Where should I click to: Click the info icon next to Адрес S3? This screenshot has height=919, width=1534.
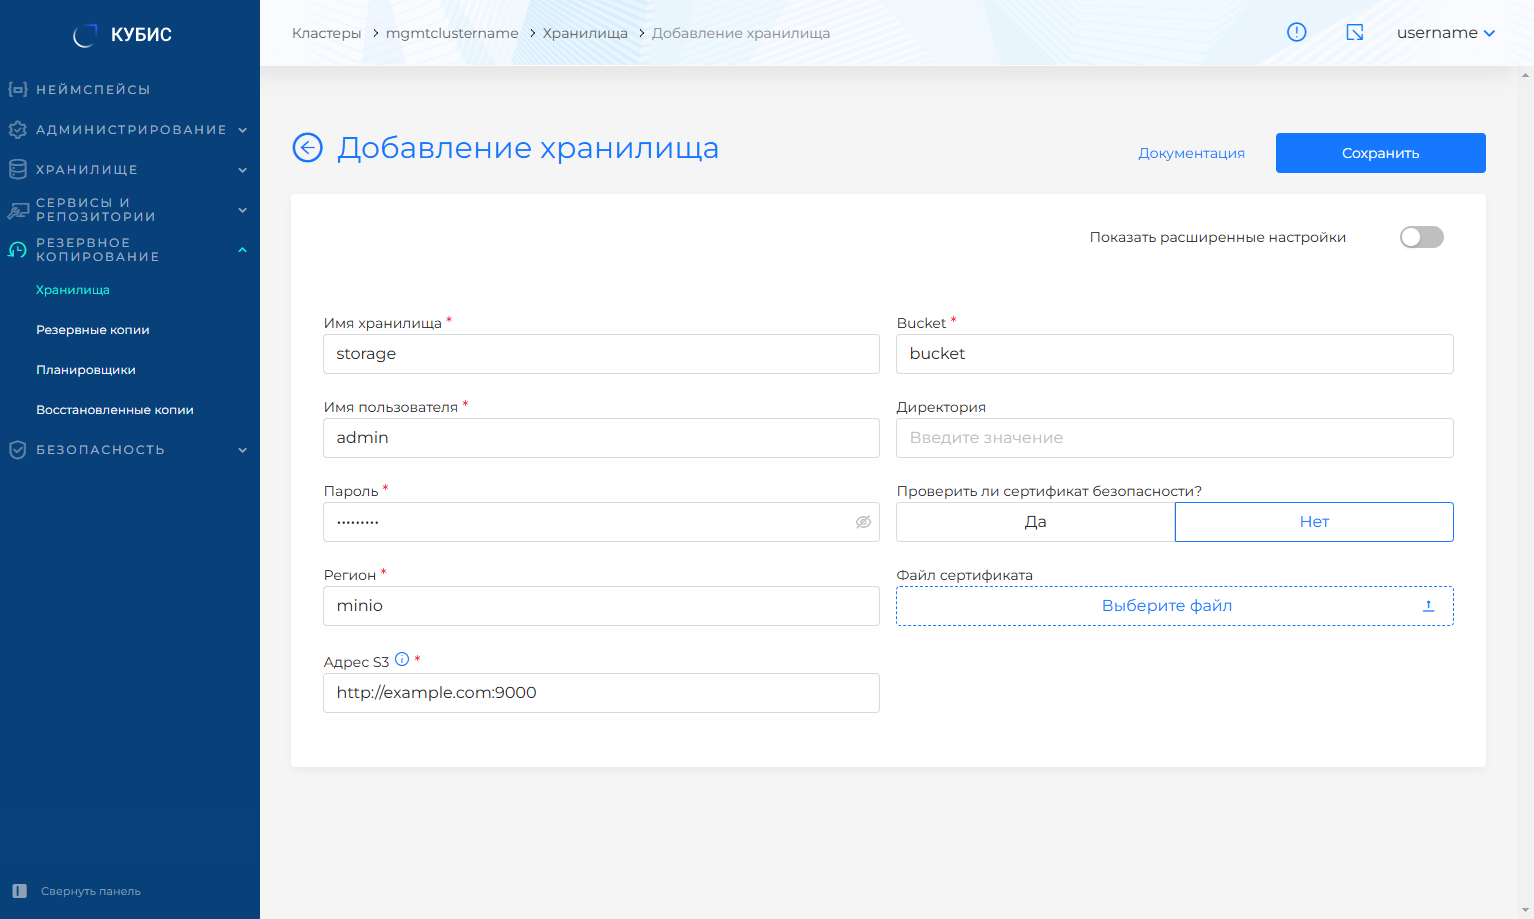402,659
